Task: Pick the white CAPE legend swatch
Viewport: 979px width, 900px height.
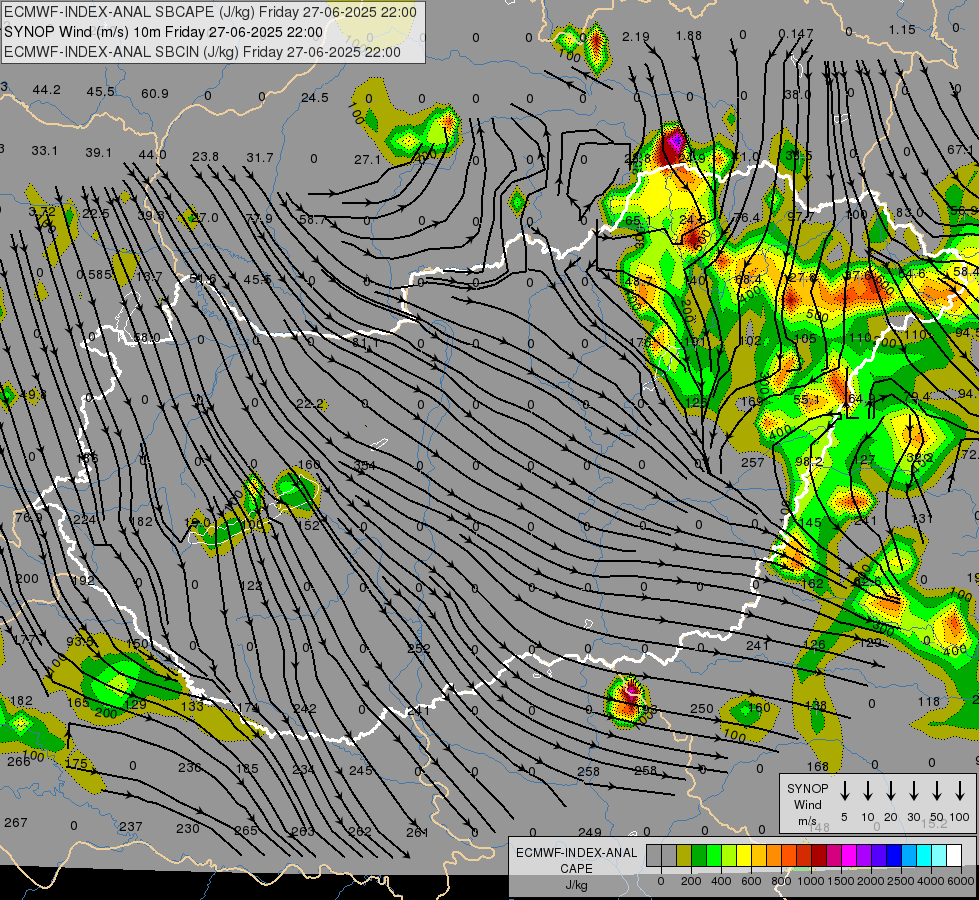Action: click(954, 856)
